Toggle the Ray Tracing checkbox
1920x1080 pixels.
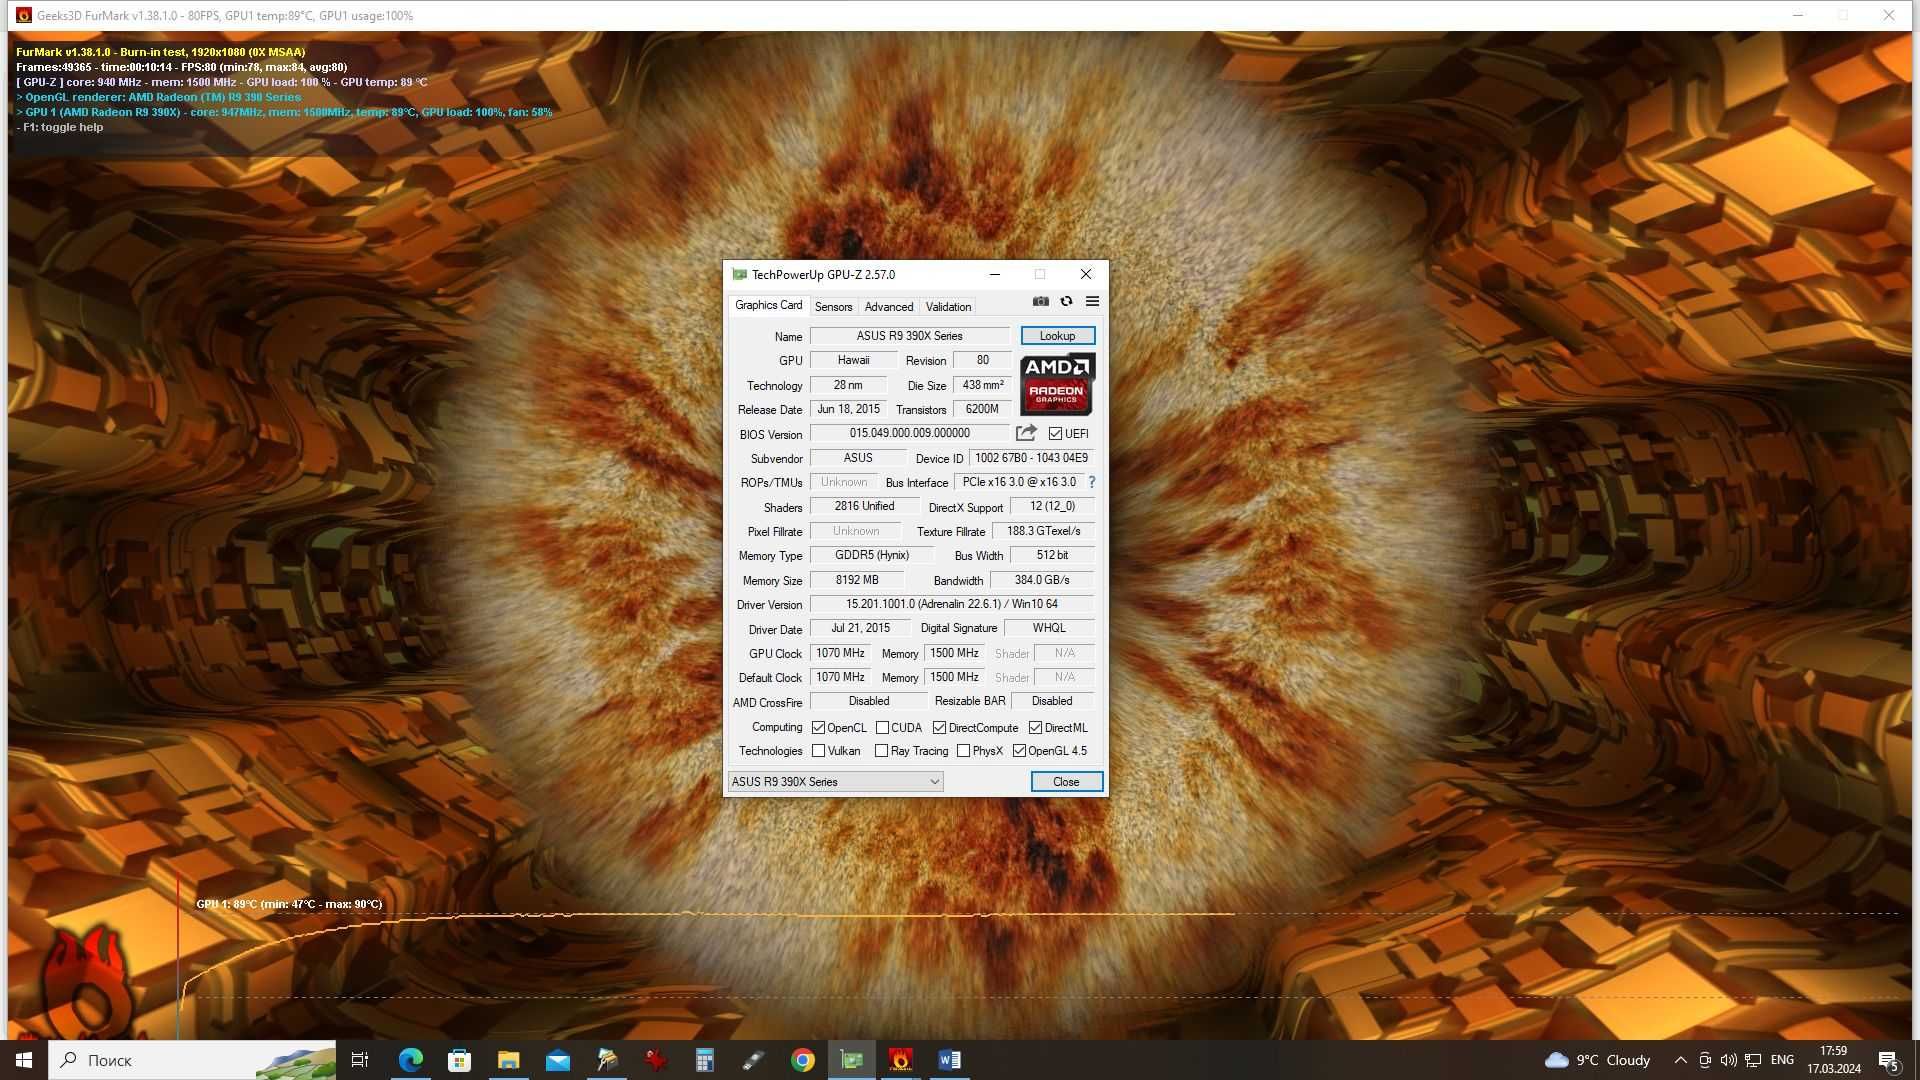point(881,751)
